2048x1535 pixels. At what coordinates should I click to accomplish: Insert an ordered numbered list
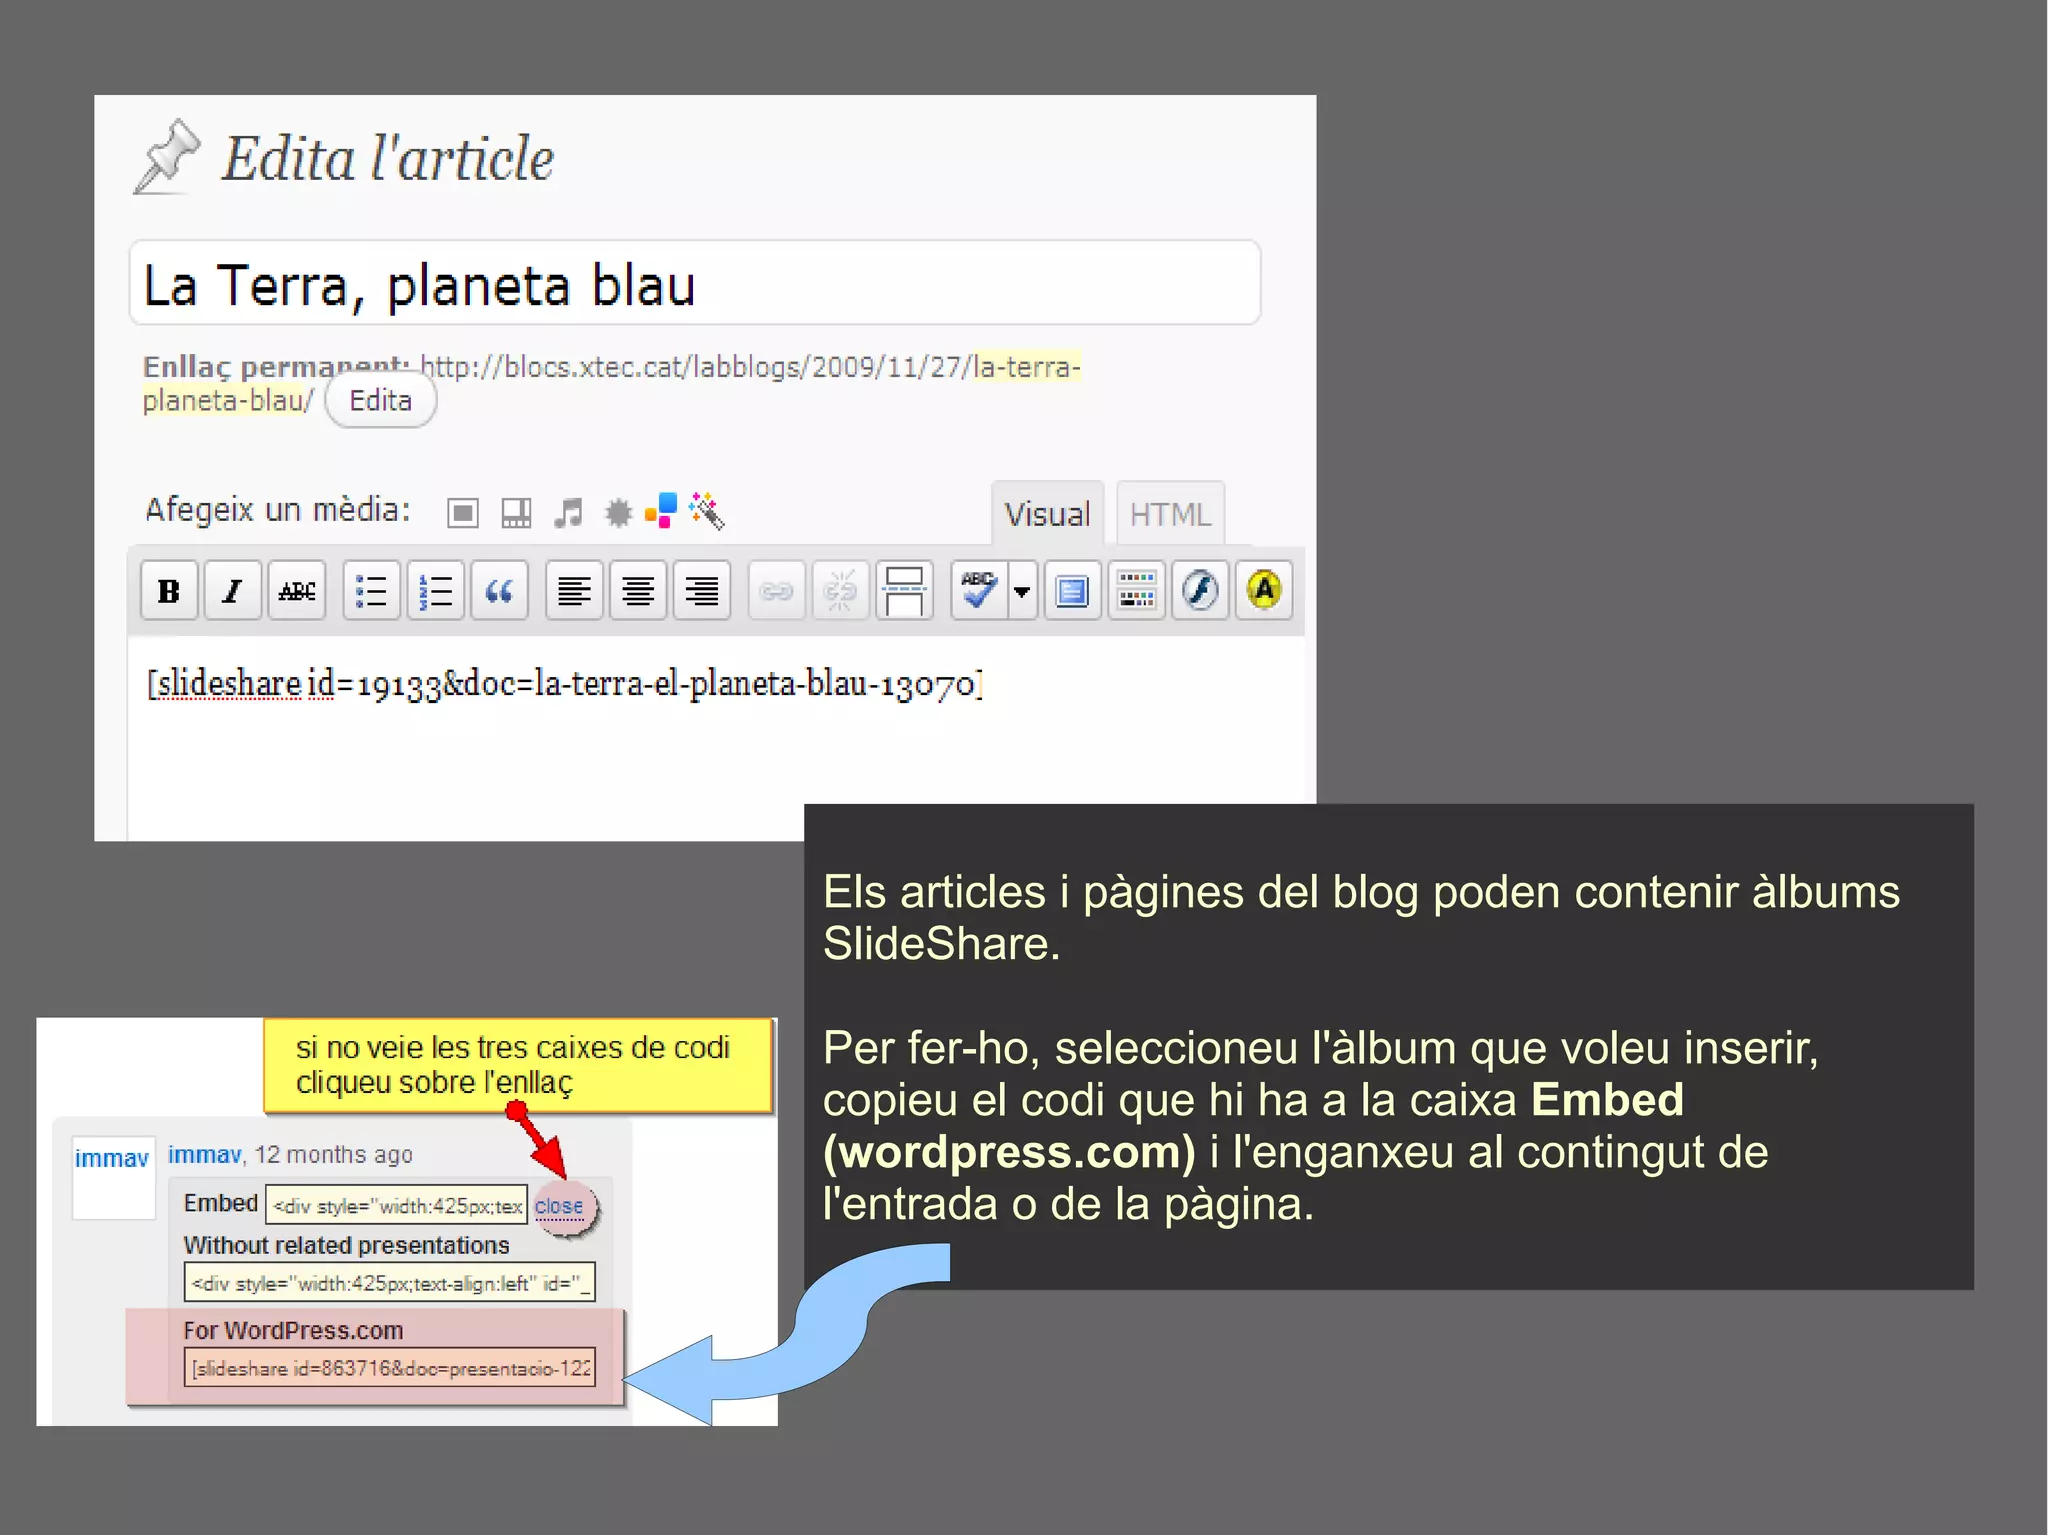(435, 591)
